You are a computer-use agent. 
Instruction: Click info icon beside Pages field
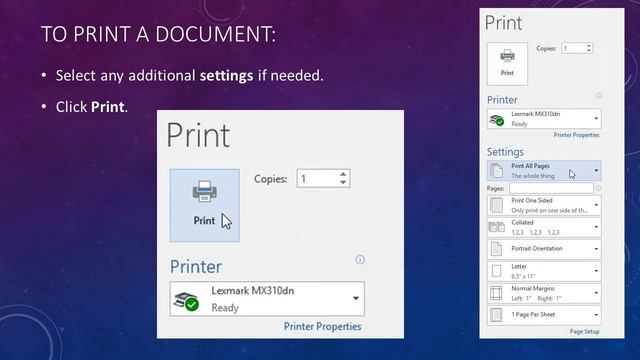click(598, 188)
